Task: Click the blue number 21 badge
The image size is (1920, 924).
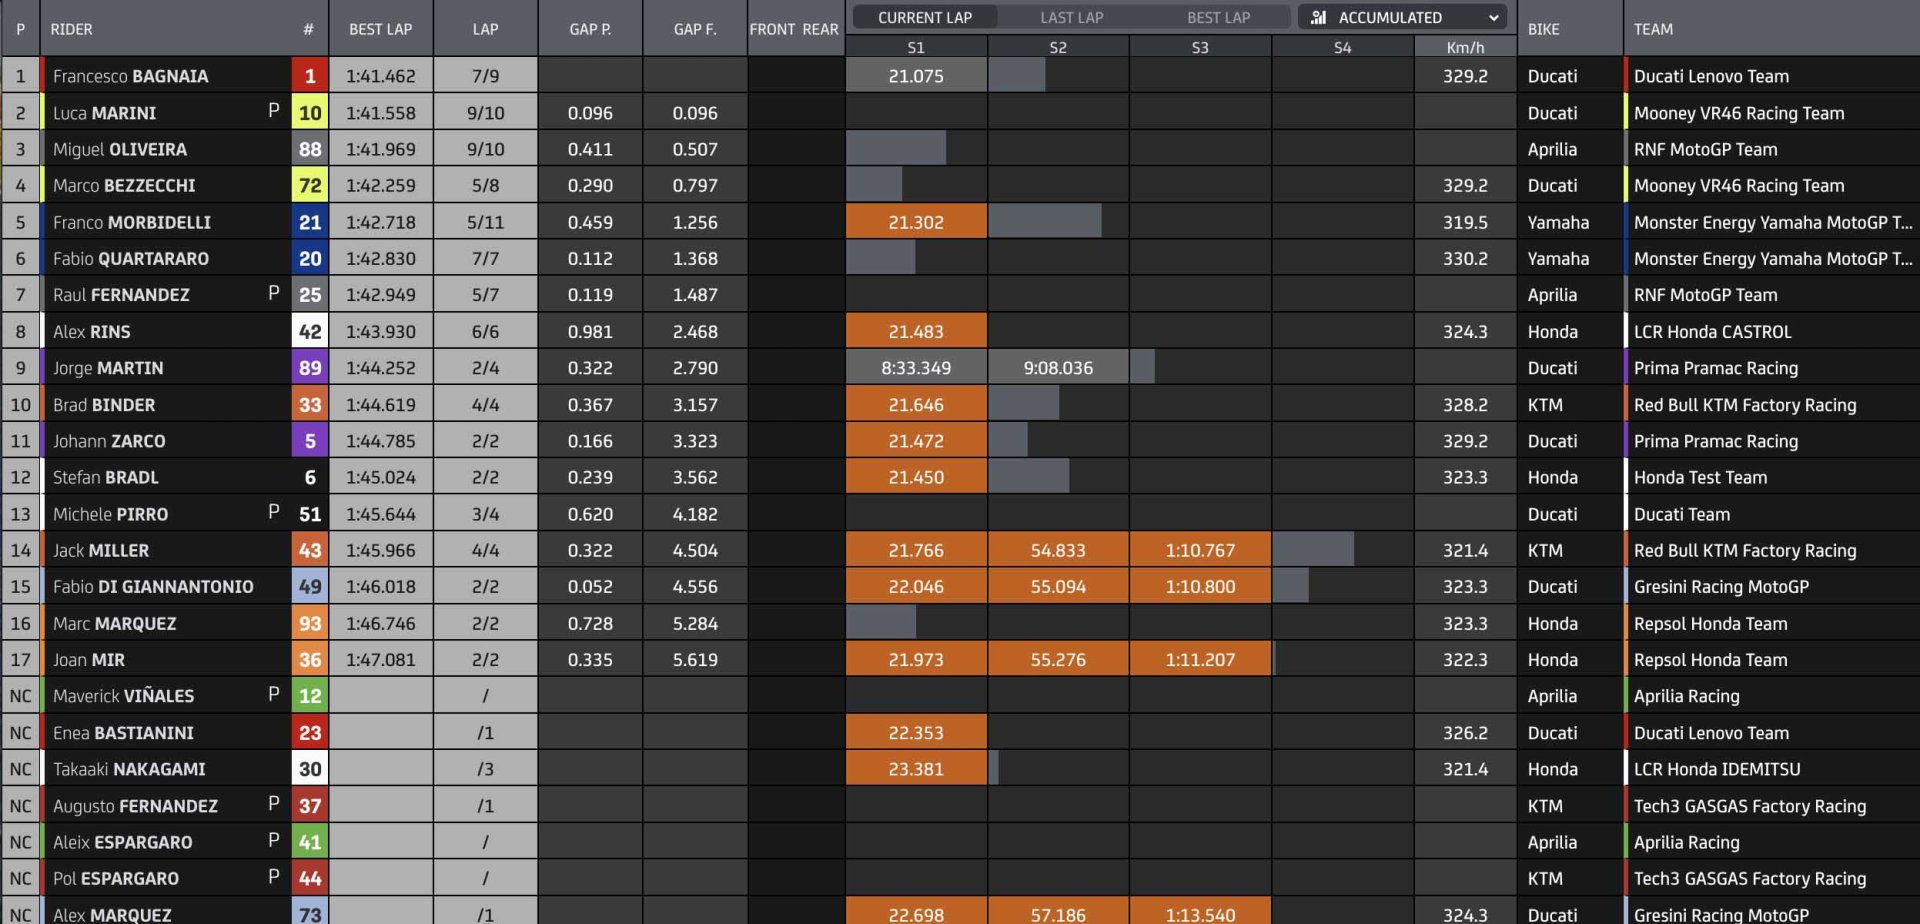Action: pyautogui.click(x=310, y=222)
